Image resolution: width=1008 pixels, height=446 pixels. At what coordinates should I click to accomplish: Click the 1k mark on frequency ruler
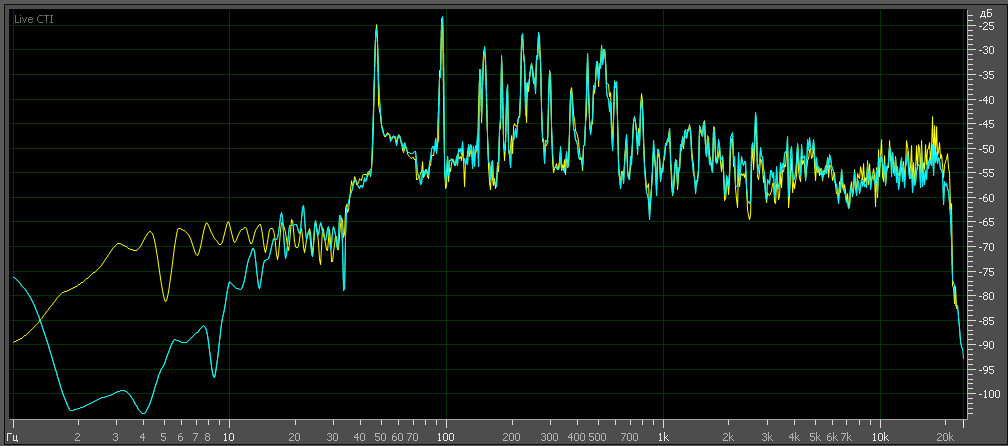pyautogui.click(x=663, y=437)
